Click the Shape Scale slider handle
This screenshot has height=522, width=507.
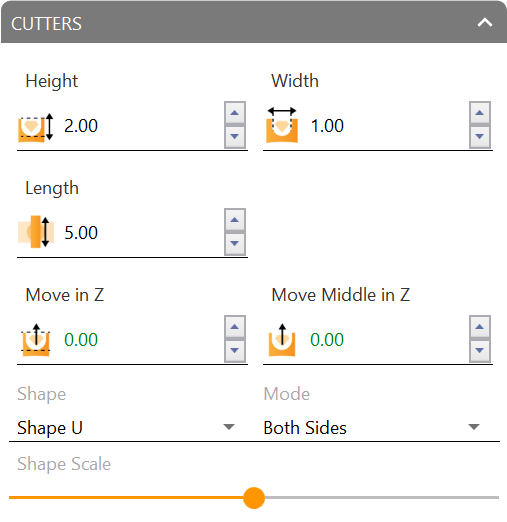click(254, 498)
